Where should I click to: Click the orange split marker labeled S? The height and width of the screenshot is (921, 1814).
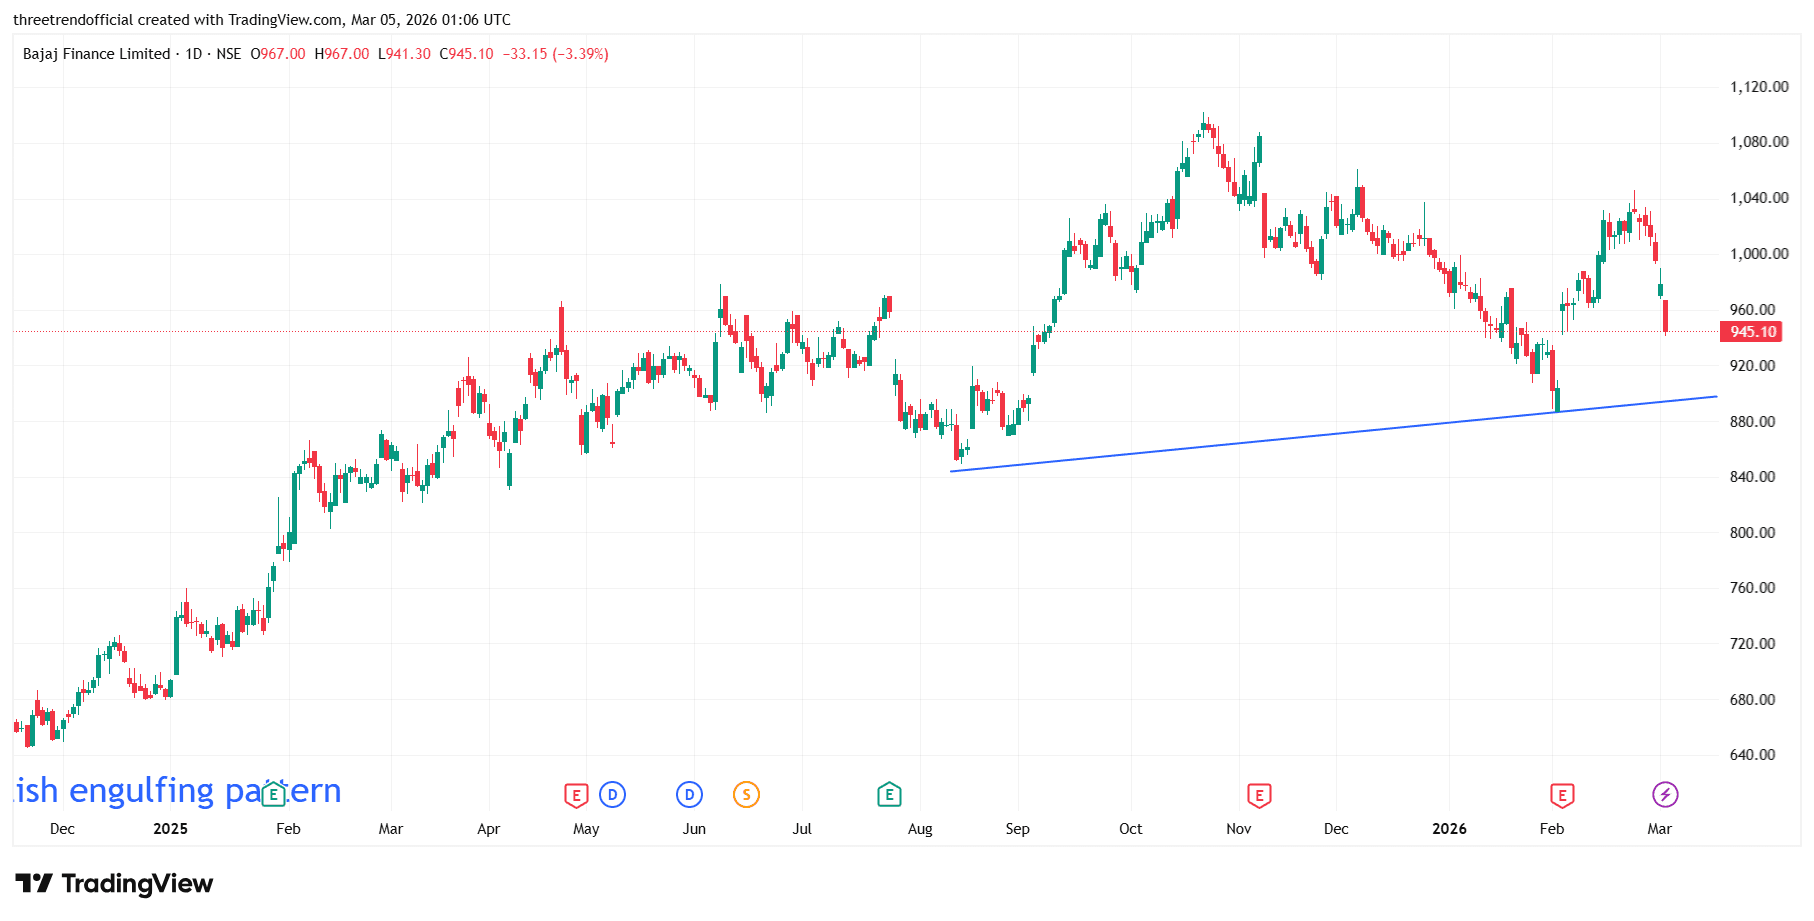pyautogui.click(x=746, y=795)
